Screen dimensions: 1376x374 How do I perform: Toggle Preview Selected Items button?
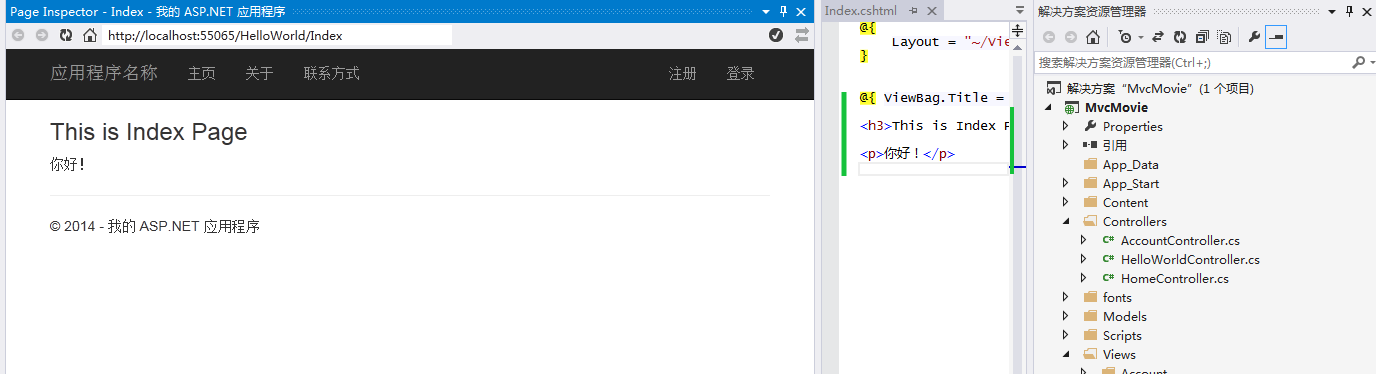tap(1276, 37)
